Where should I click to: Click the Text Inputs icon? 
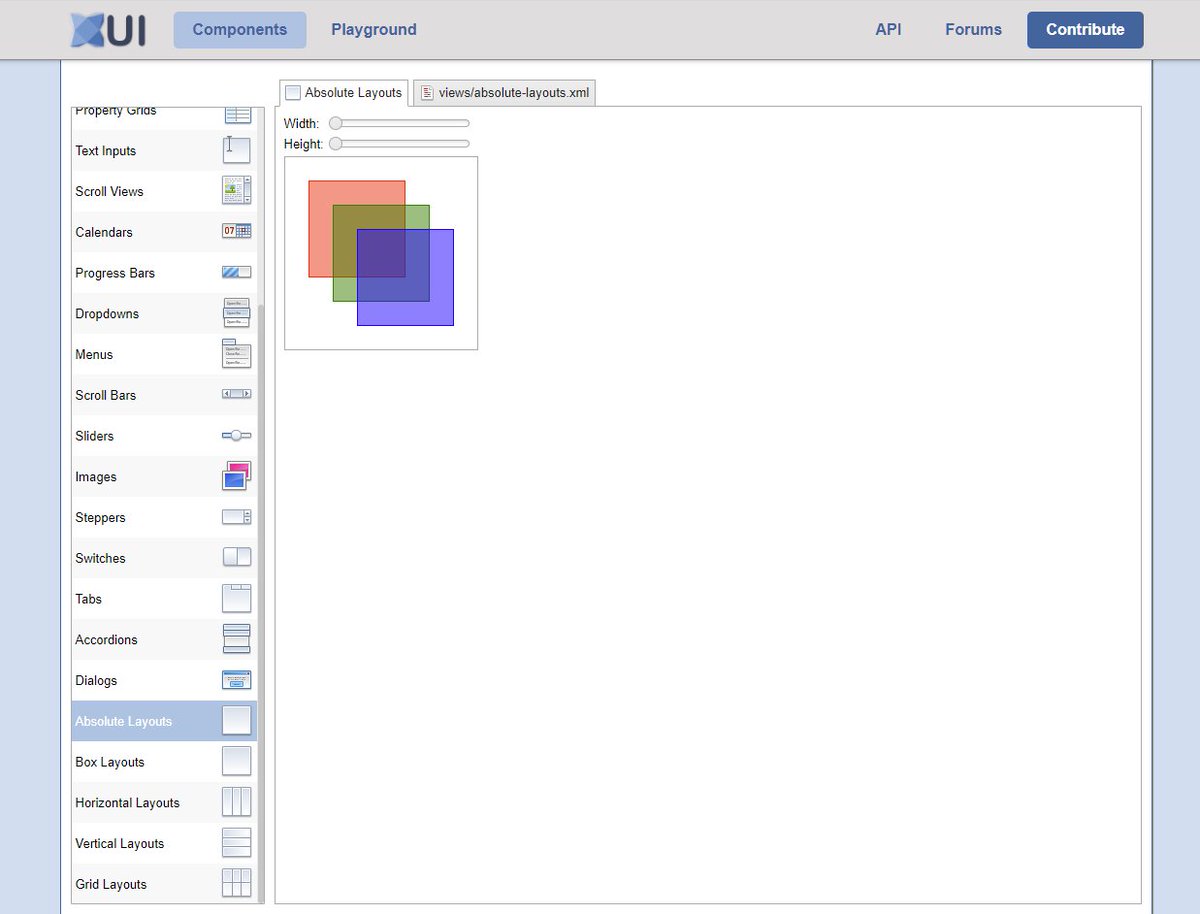pyautogui.click(x=237, y=149)
